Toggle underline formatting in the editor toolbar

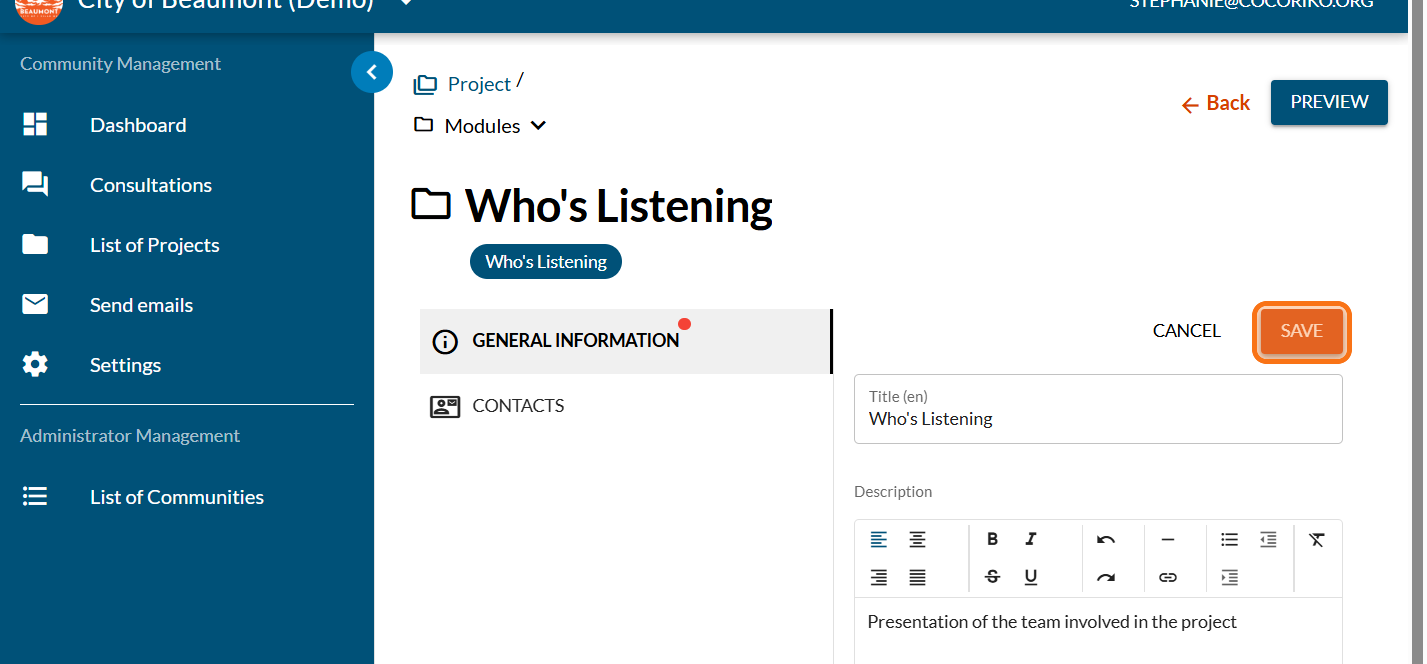1030,577
